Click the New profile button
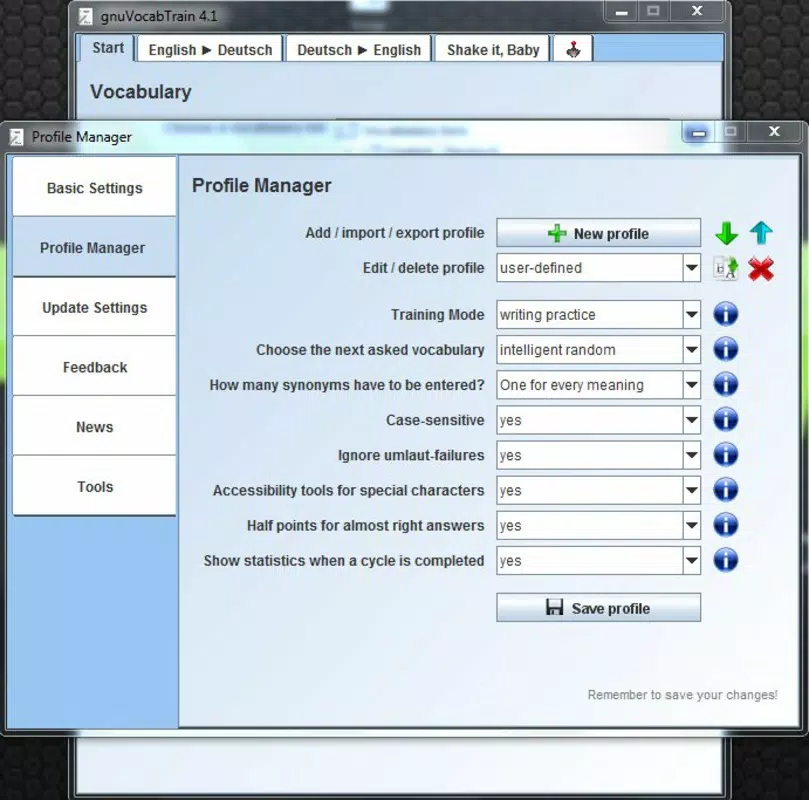The width and height of the screenshot is (809, 800). [x=598, y=233]
